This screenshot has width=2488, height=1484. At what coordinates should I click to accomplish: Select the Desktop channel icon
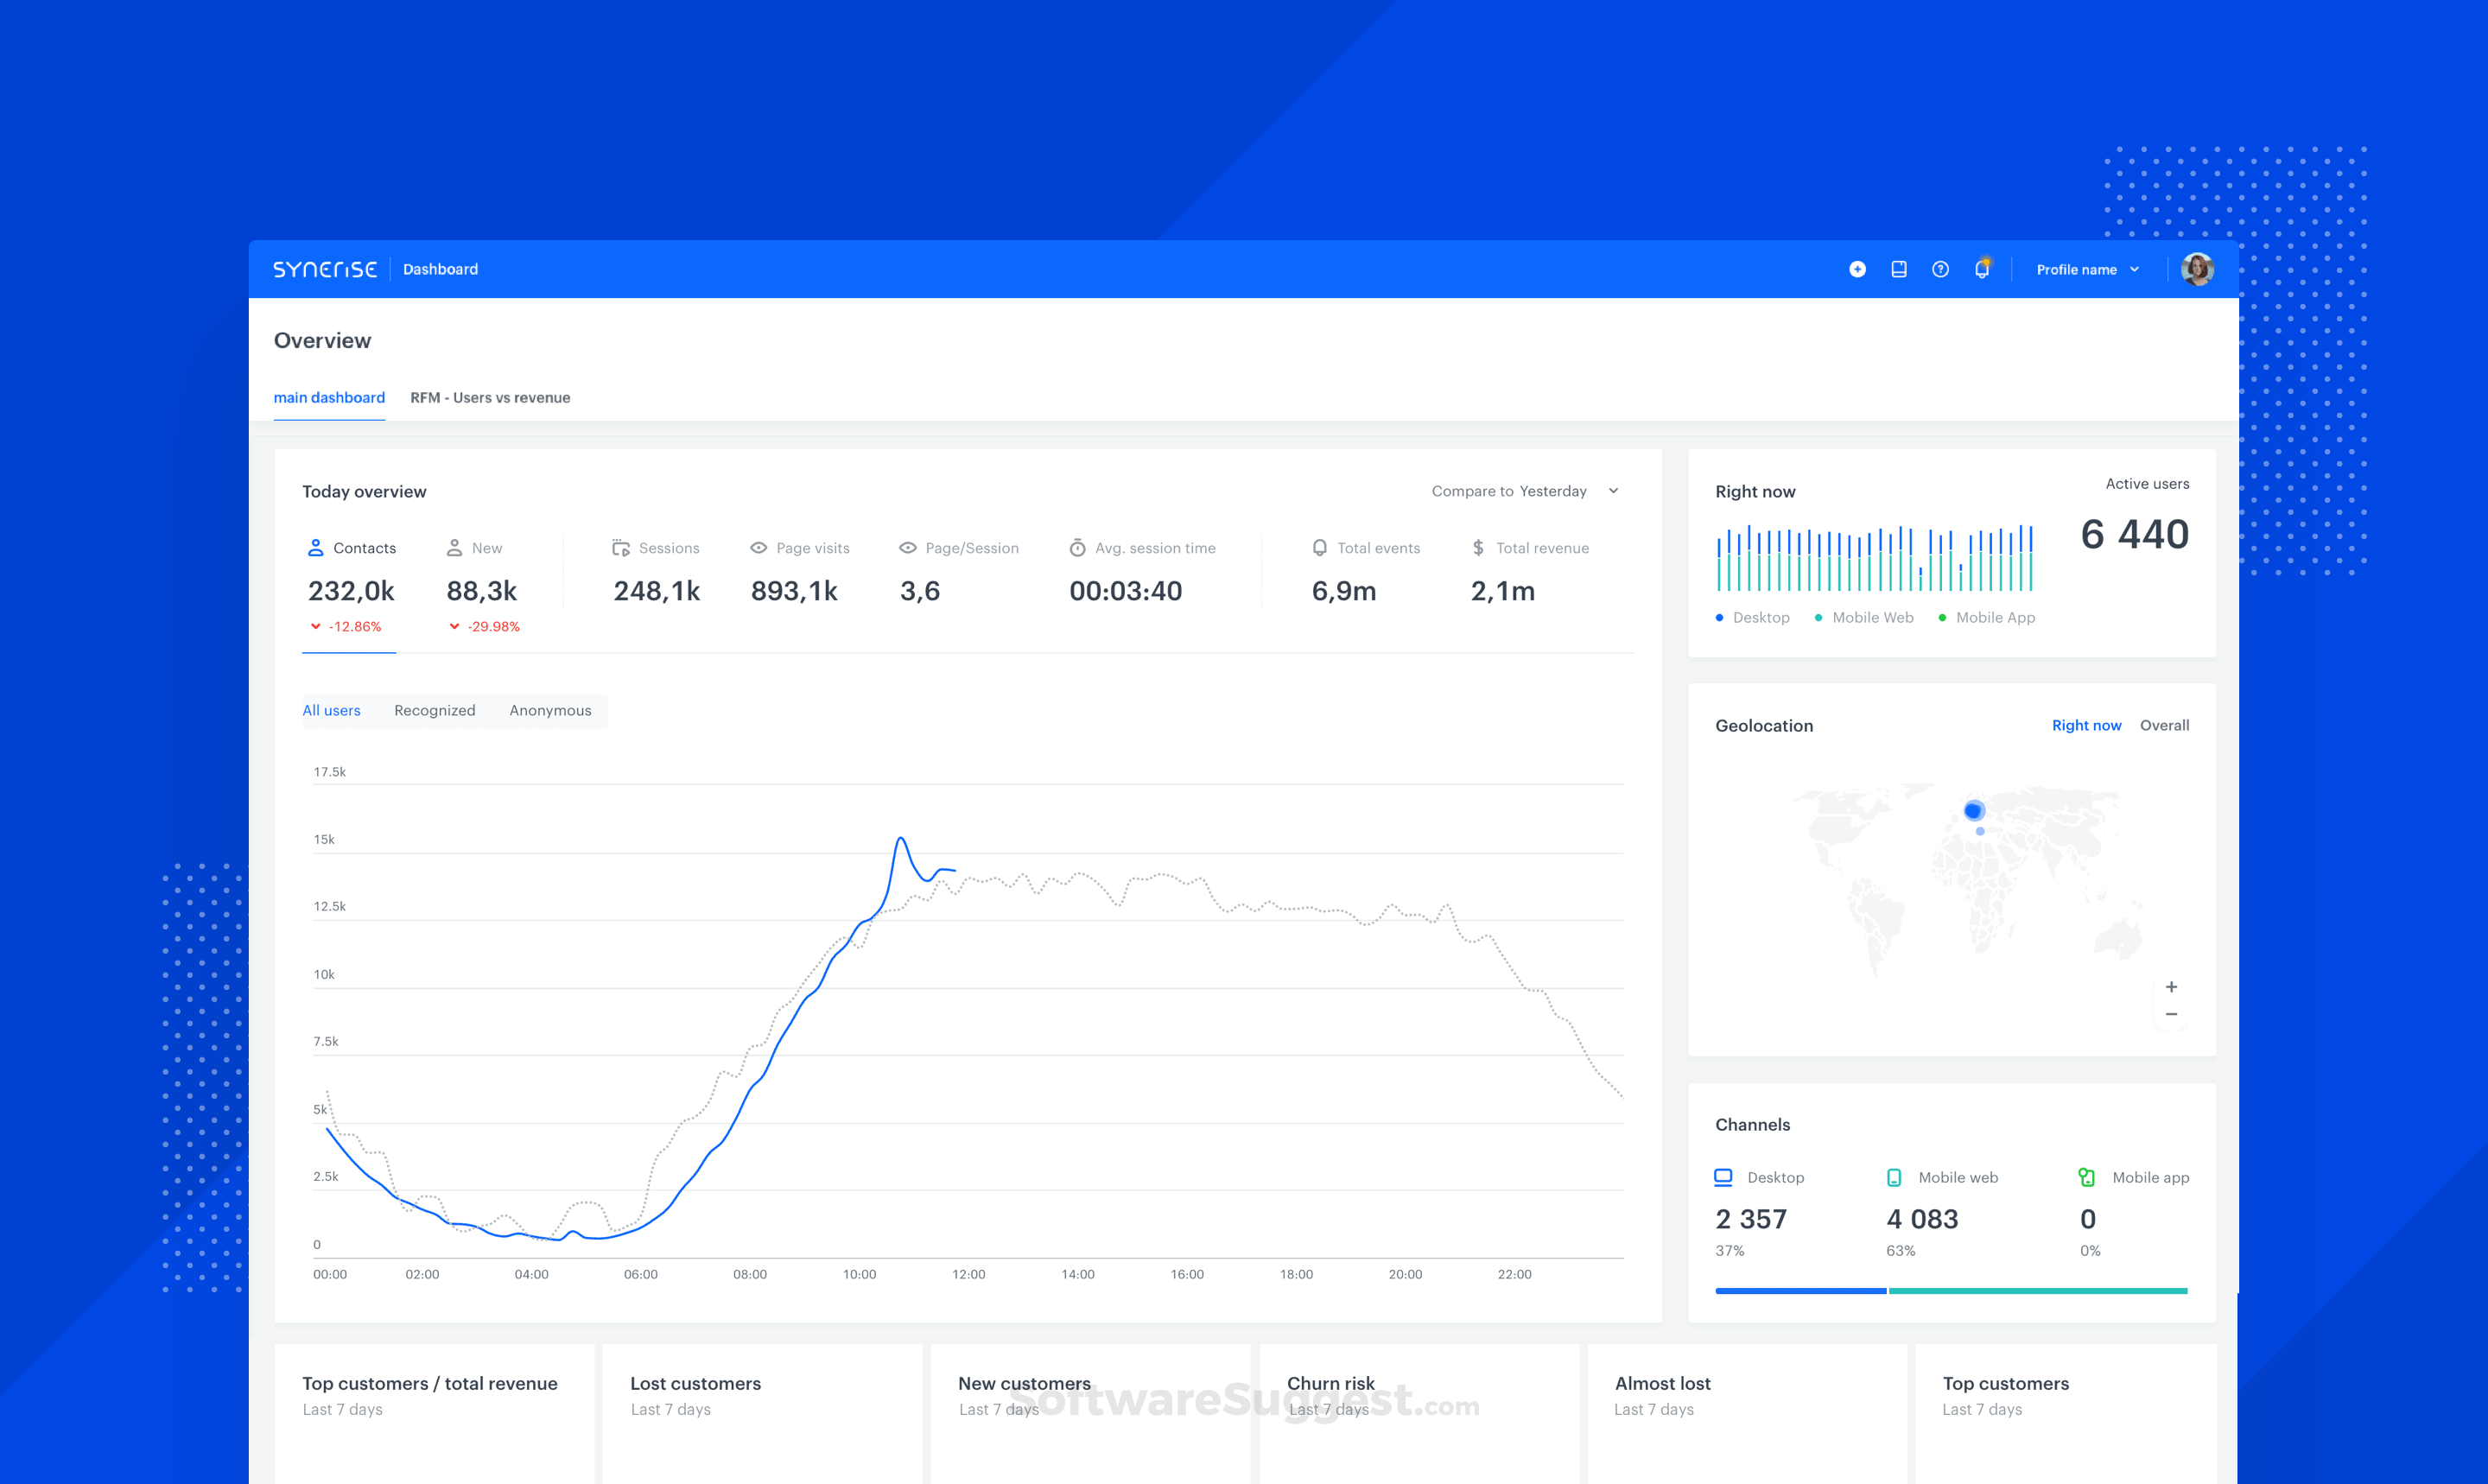pos(1723,1177)
